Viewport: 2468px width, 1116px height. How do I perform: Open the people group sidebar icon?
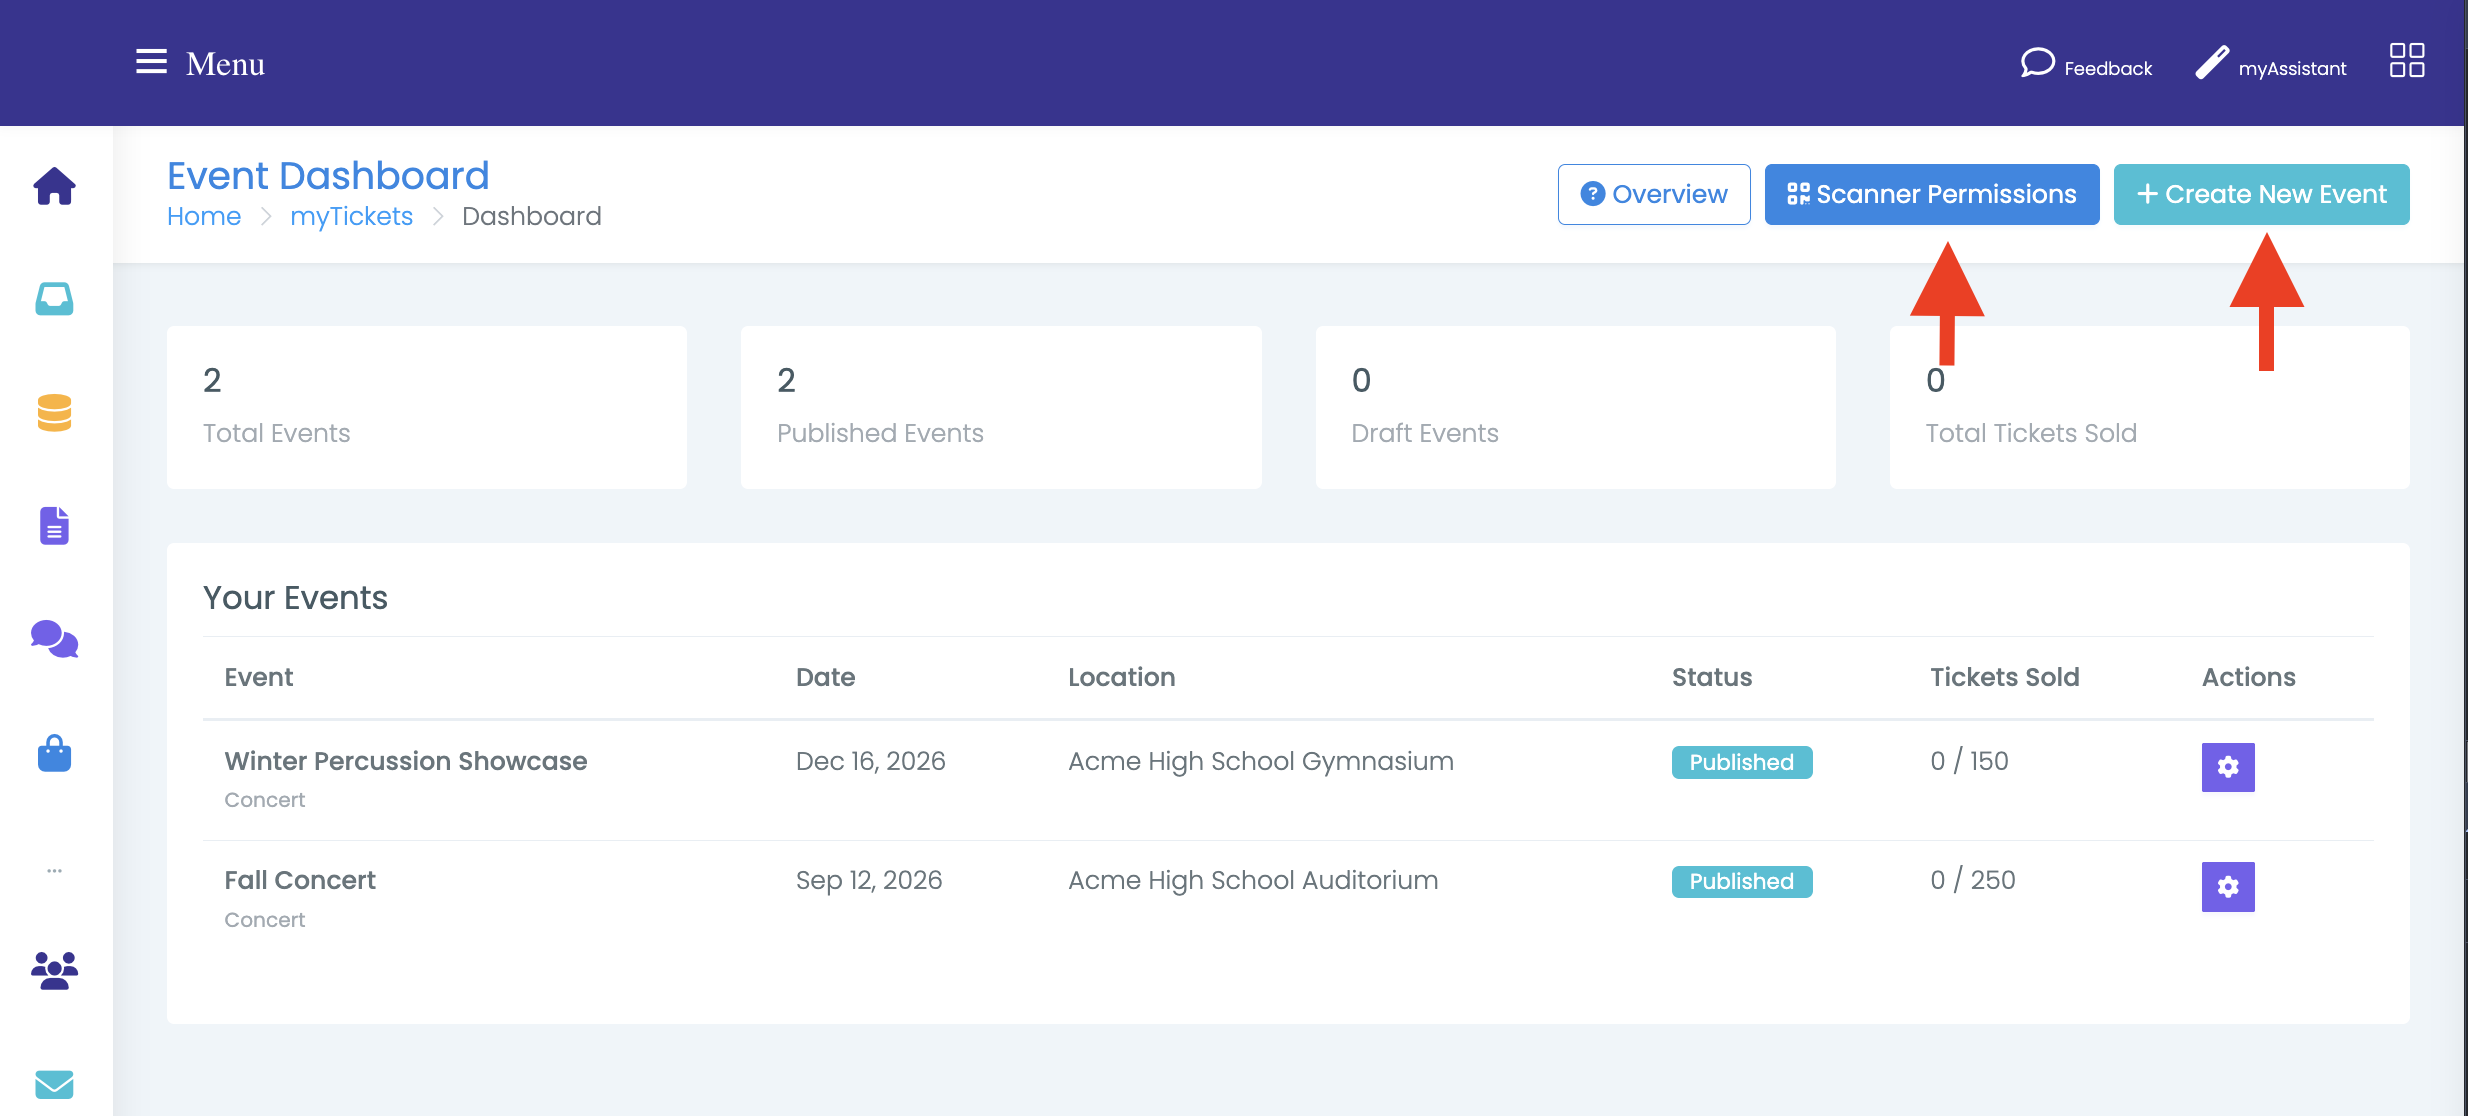point(54,970)
